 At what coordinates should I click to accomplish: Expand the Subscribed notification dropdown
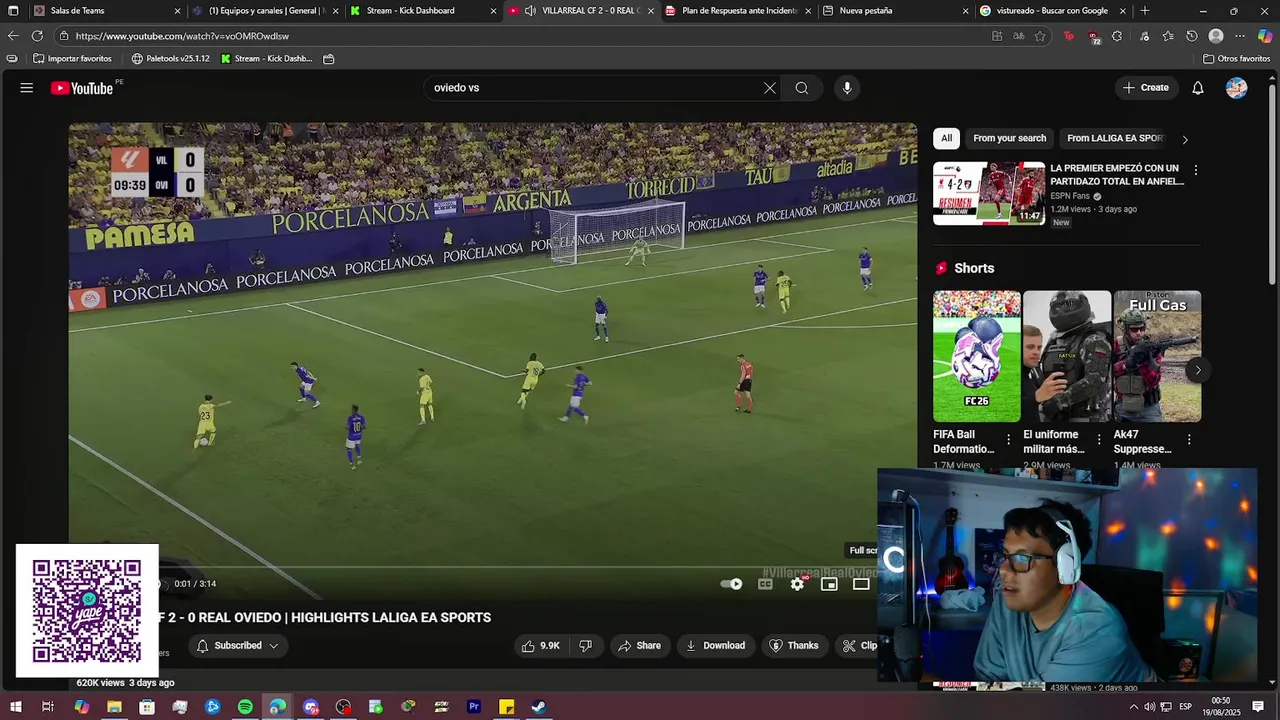click(238, 646)
